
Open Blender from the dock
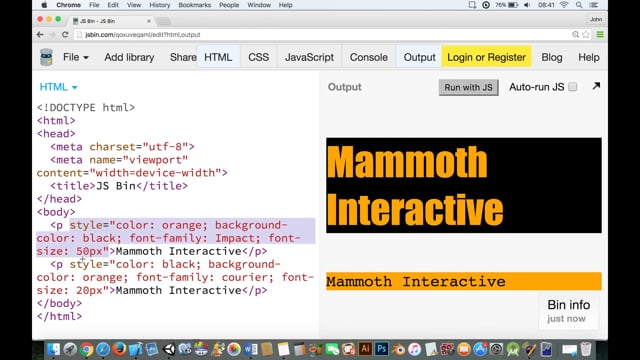(x=398, y=349)
